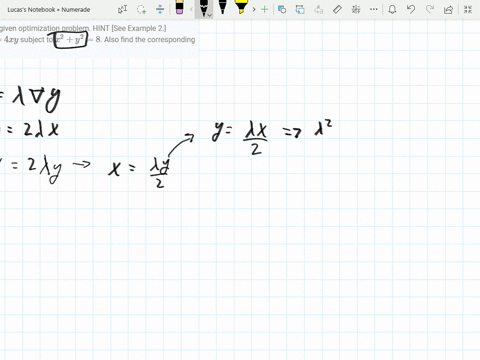
Task: Activate the Lasso Select tool
Action: (x=141, y=9)
